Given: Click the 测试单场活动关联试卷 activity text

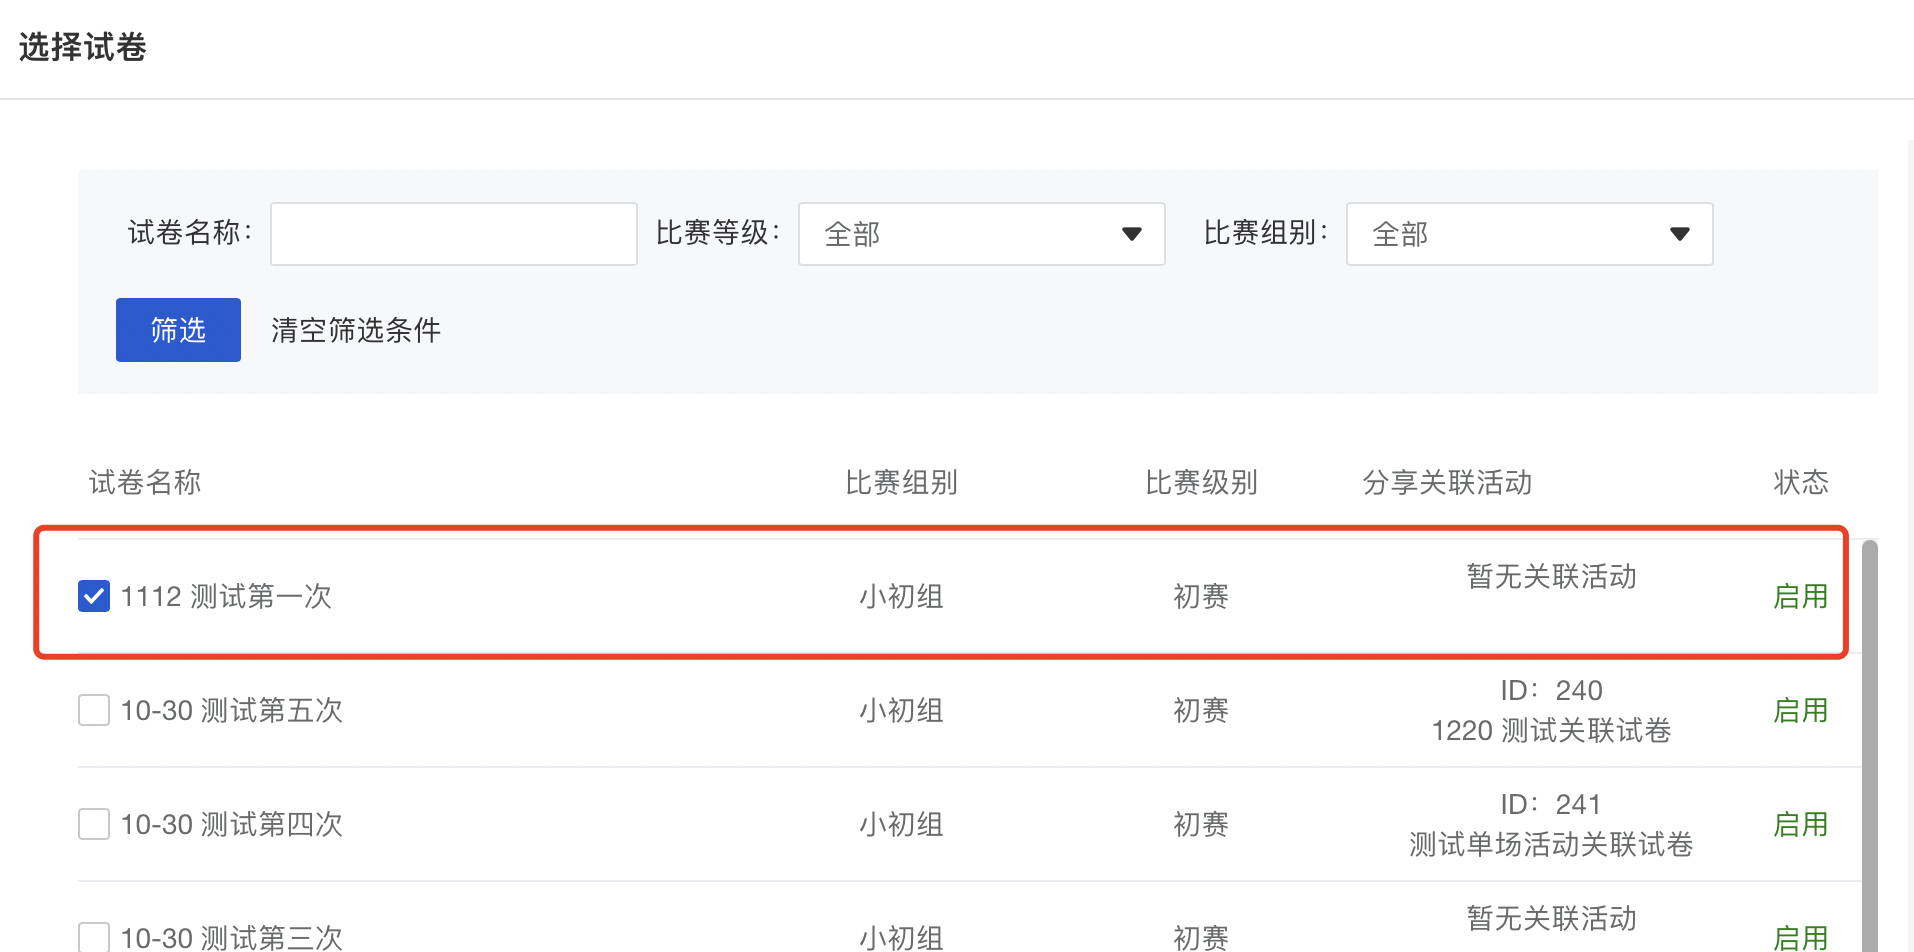Looking at the screenshot, I should tap(1551, 844).
